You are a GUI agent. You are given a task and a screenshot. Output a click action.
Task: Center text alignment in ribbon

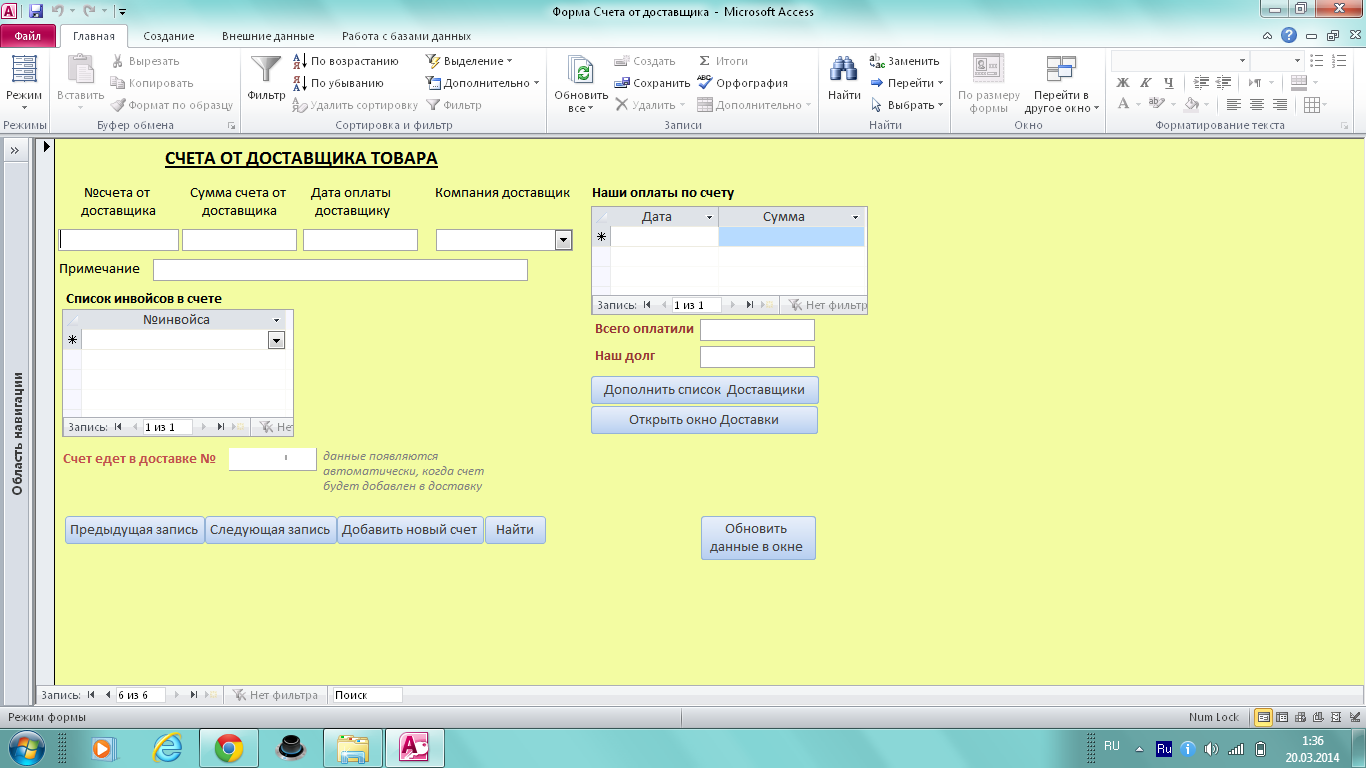coord(1257,104)
